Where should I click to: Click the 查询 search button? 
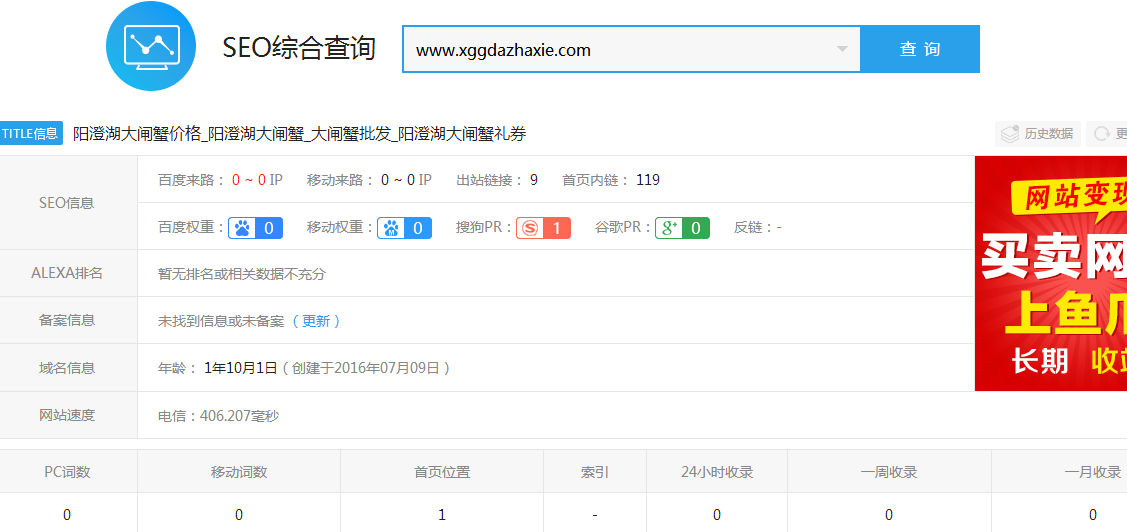pyautogui.click(x=920, y=49)
